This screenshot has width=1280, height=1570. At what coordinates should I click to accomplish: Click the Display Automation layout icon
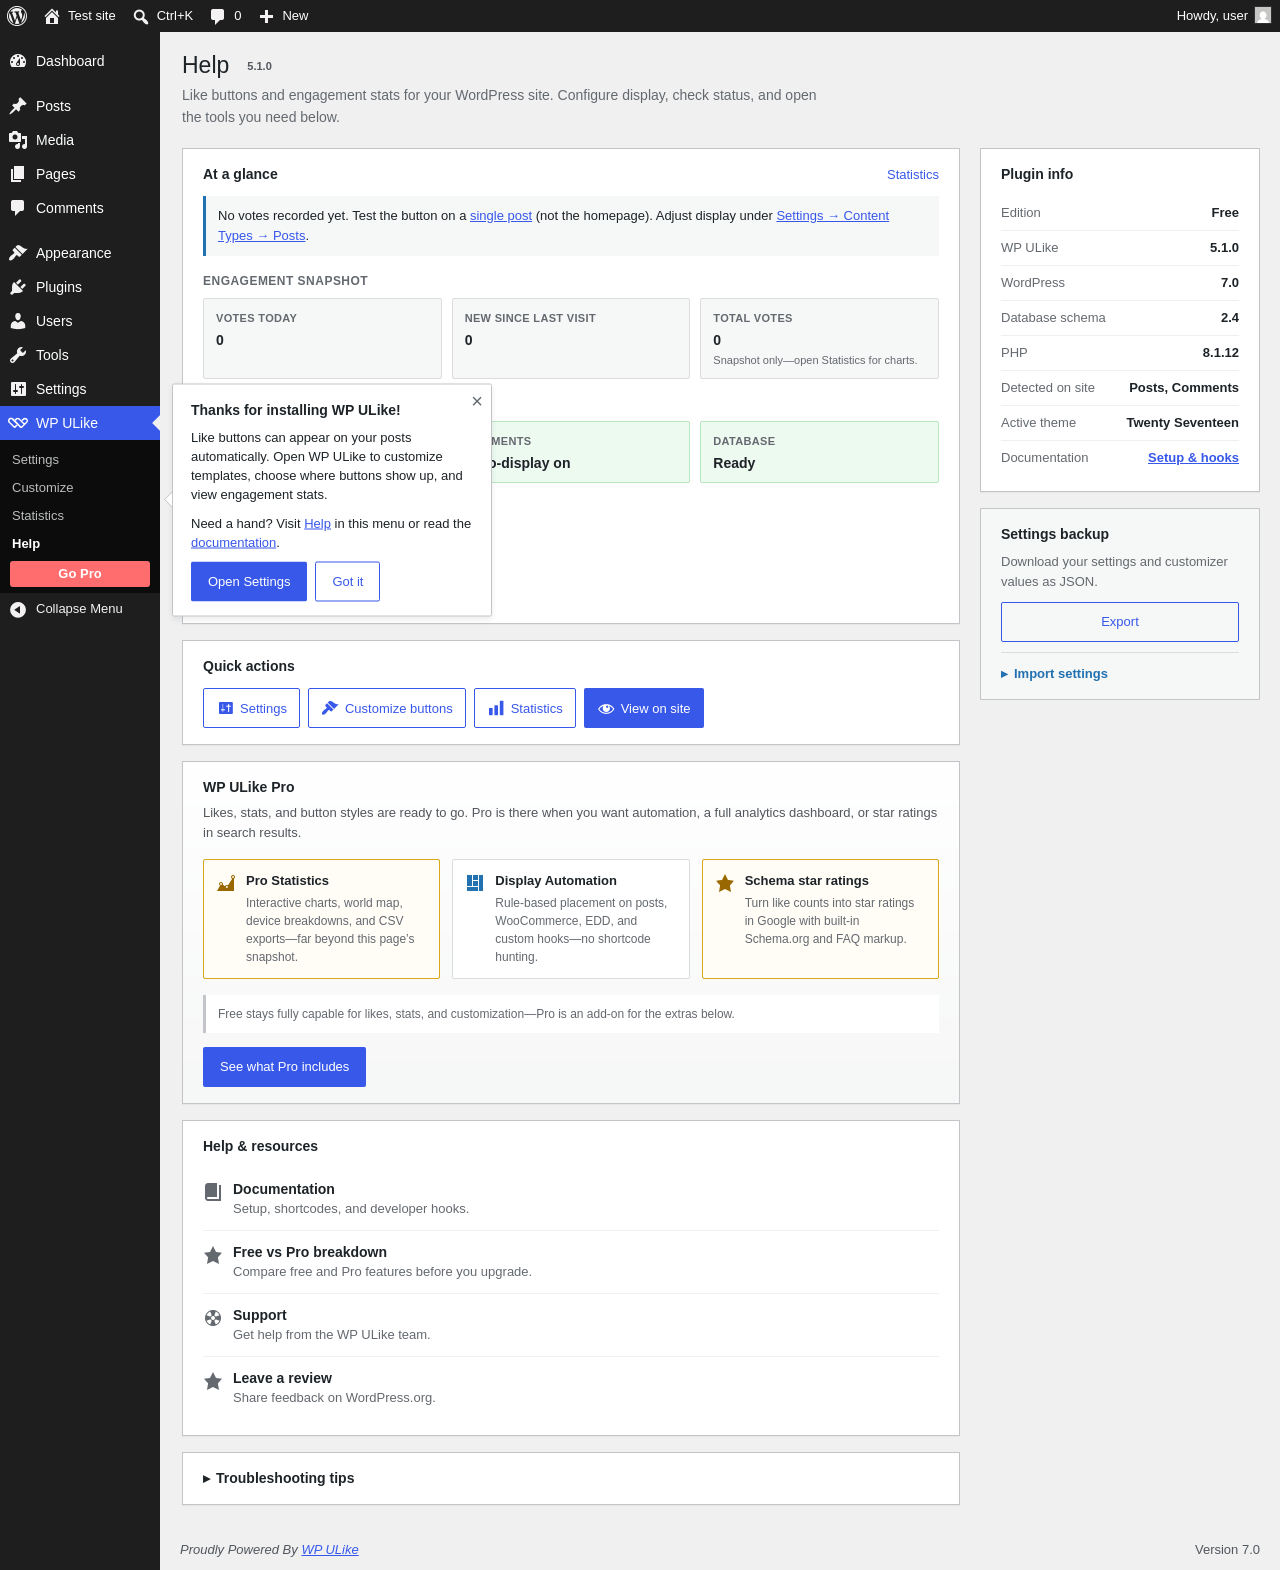click(x=475, y=882)
